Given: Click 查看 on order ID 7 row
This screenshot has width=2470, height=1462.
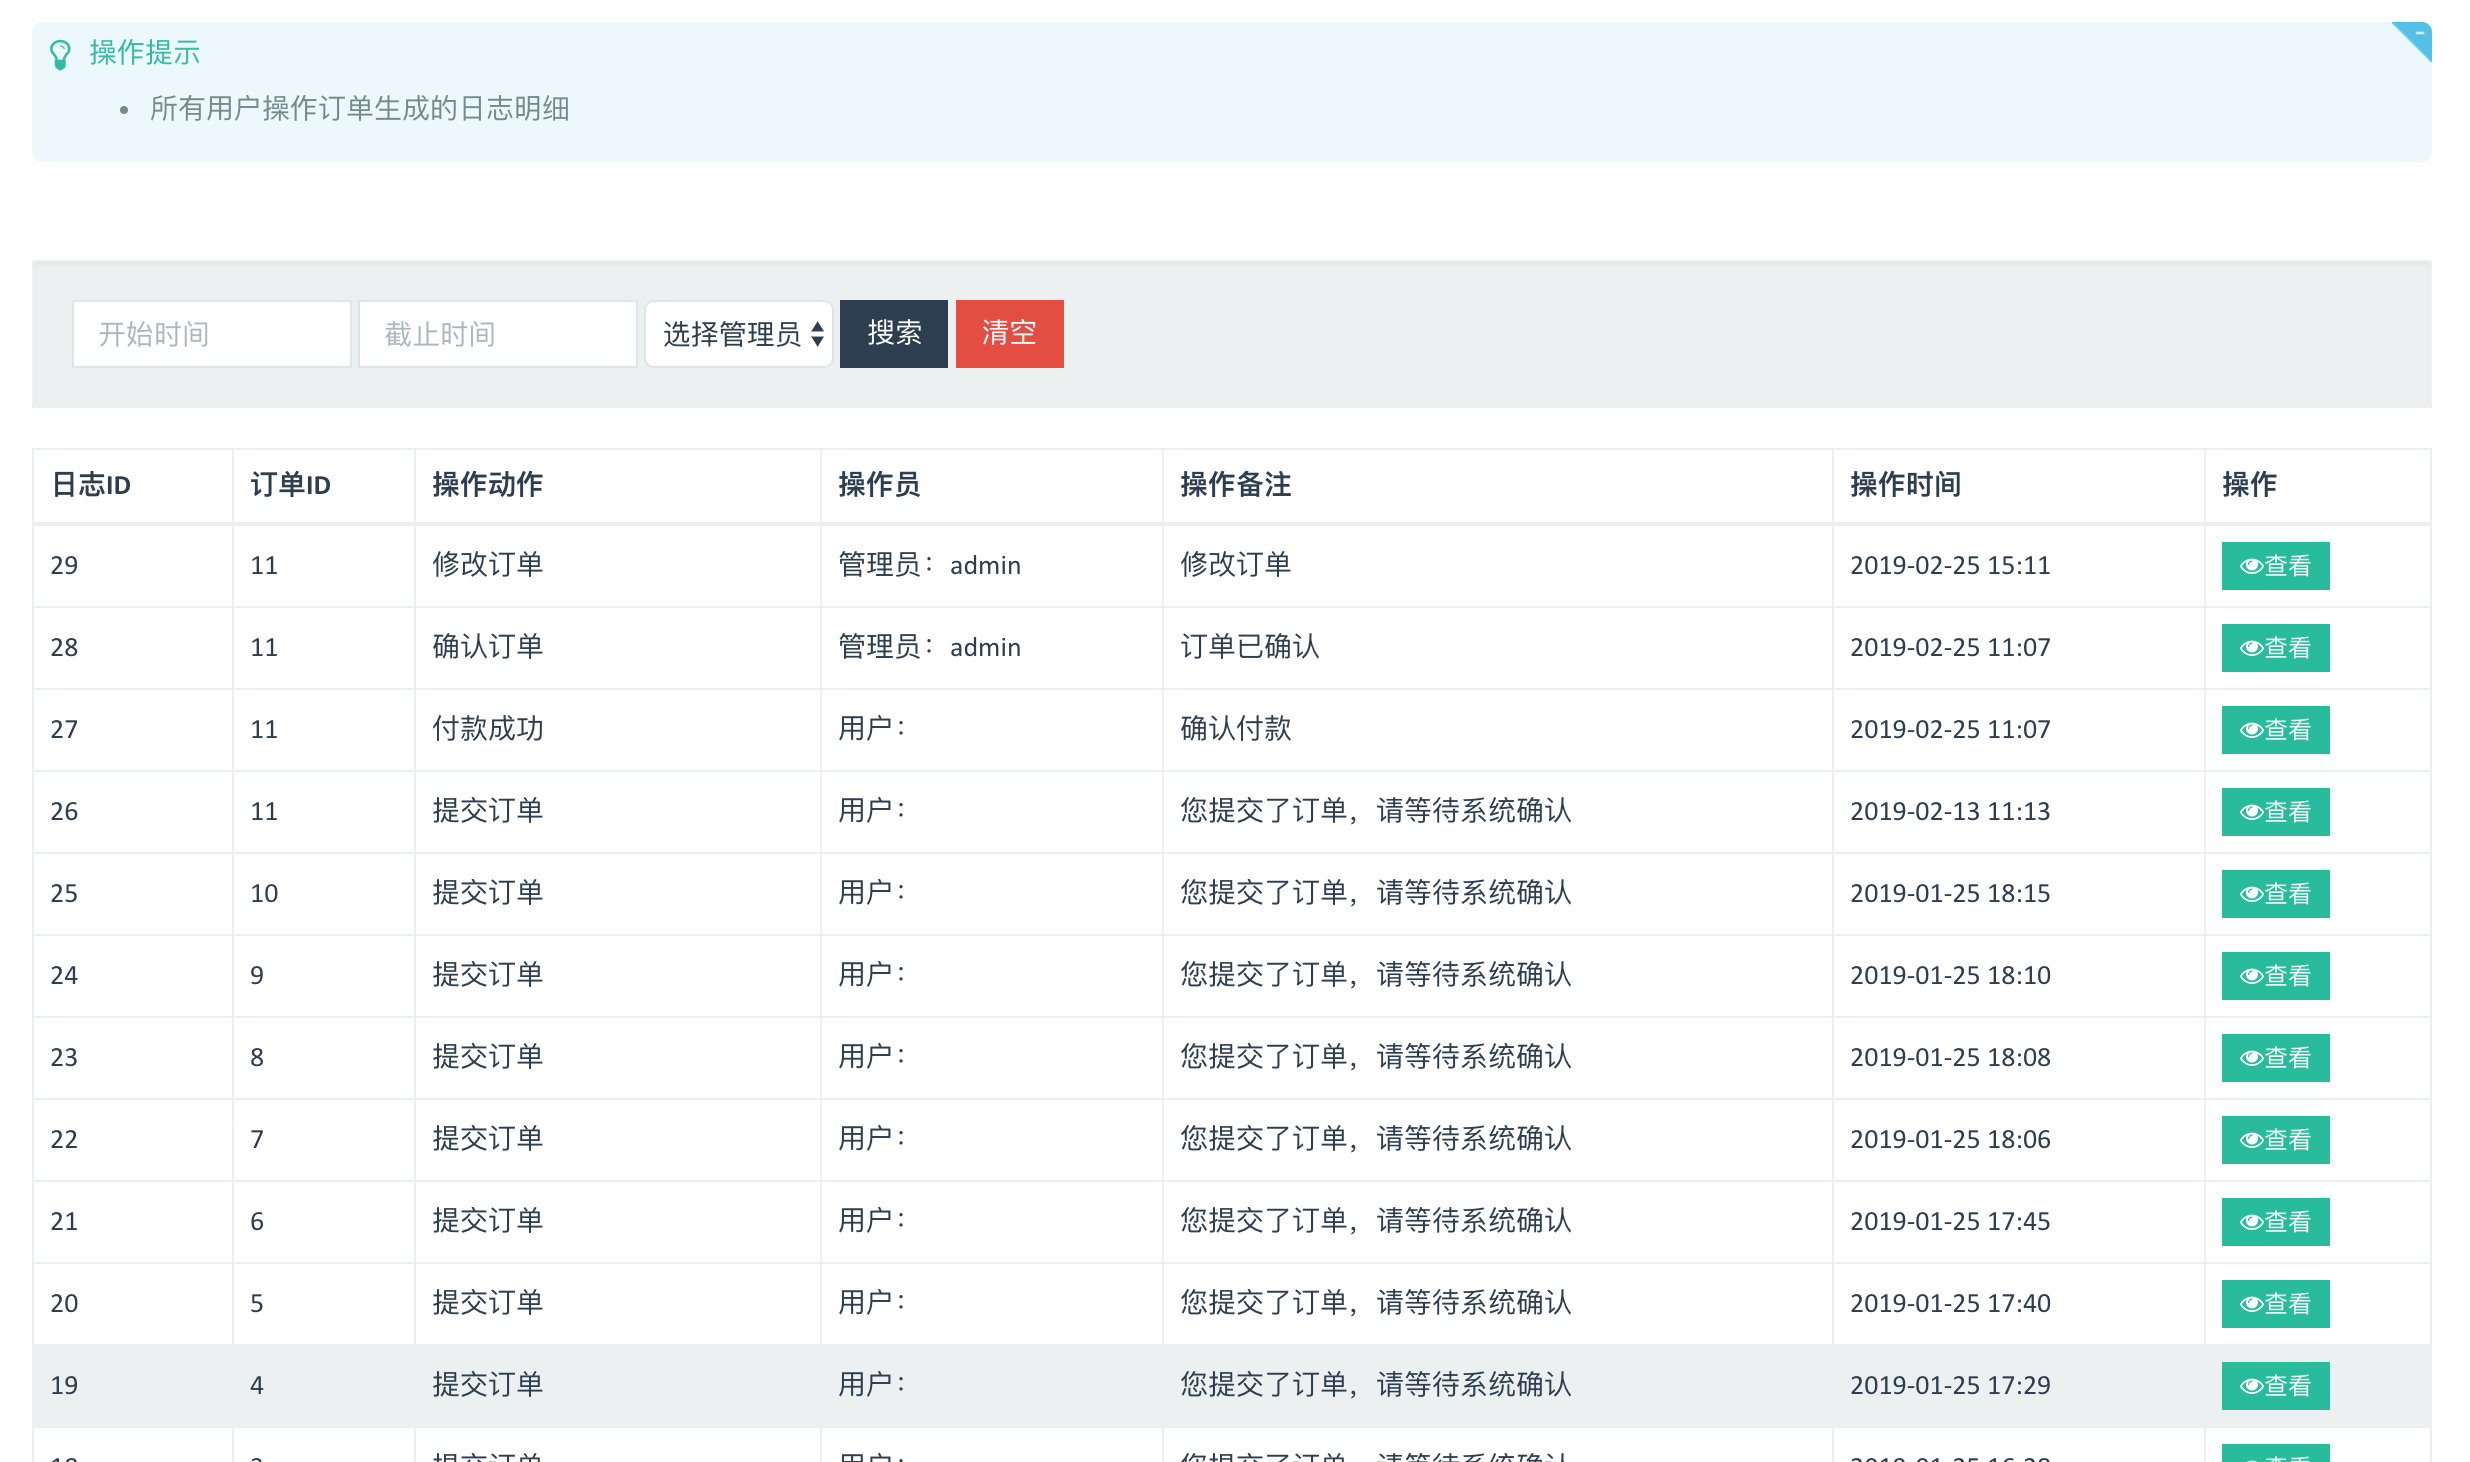Looking at the screenshot, I should tap(2274, 1140).
